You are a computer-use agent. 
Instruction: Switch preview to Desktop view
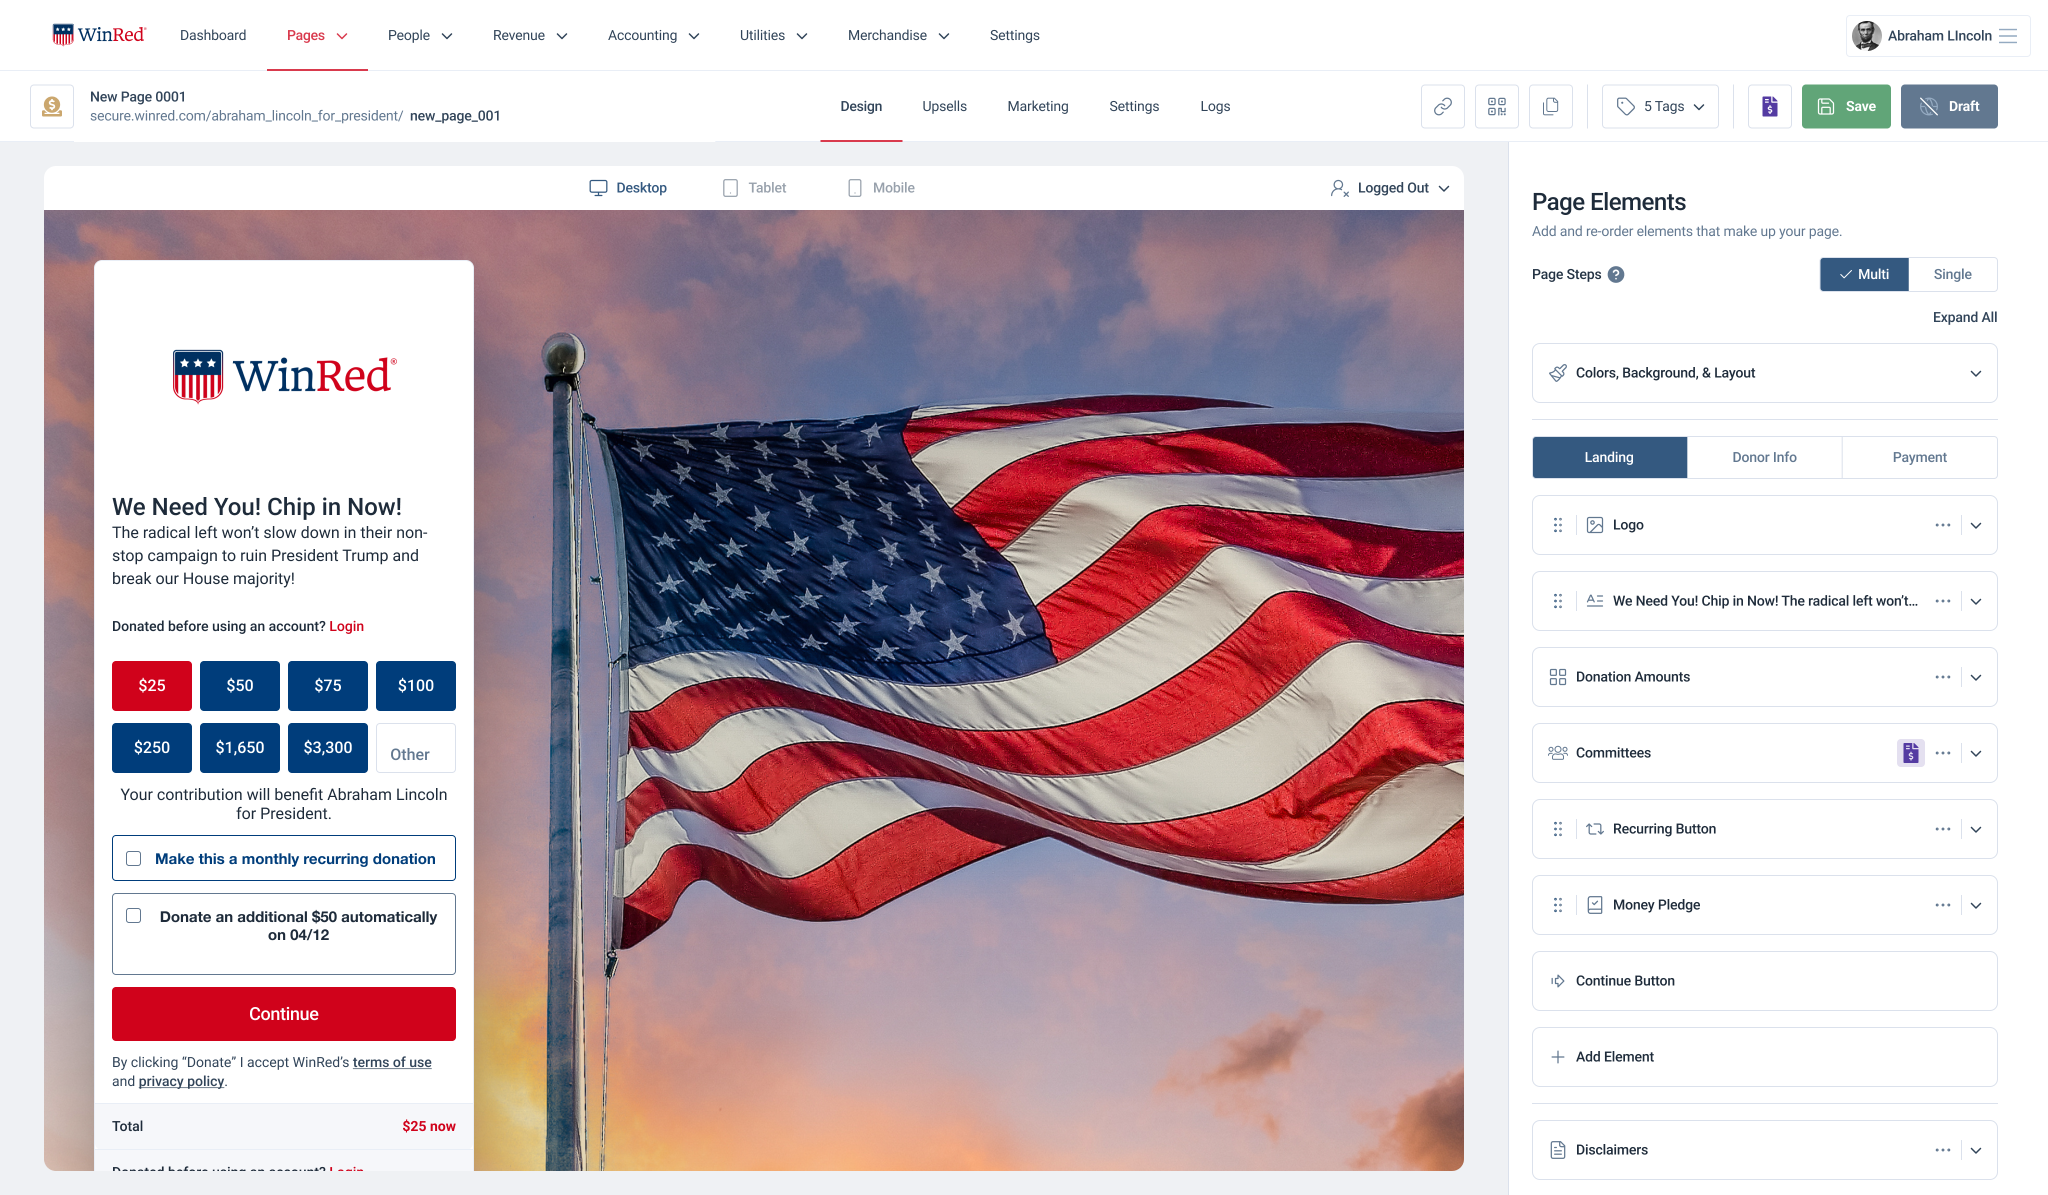(628, 188)
